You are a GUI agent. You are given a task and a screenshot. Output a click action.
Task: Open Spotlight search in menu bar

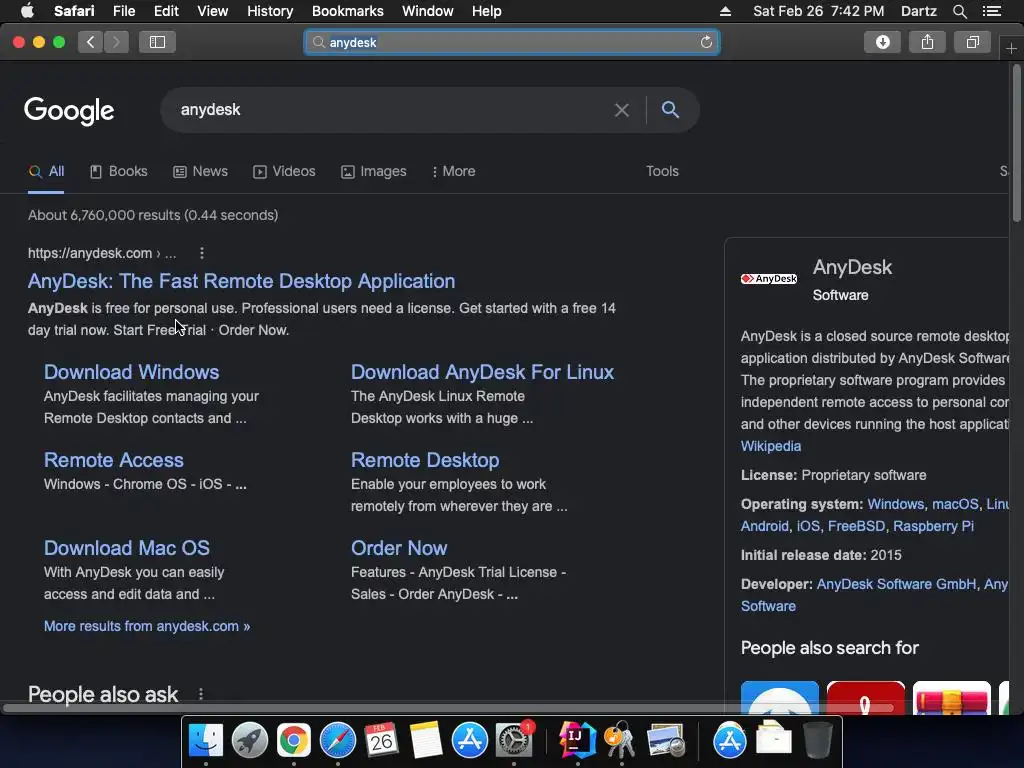tap(959, 11)
